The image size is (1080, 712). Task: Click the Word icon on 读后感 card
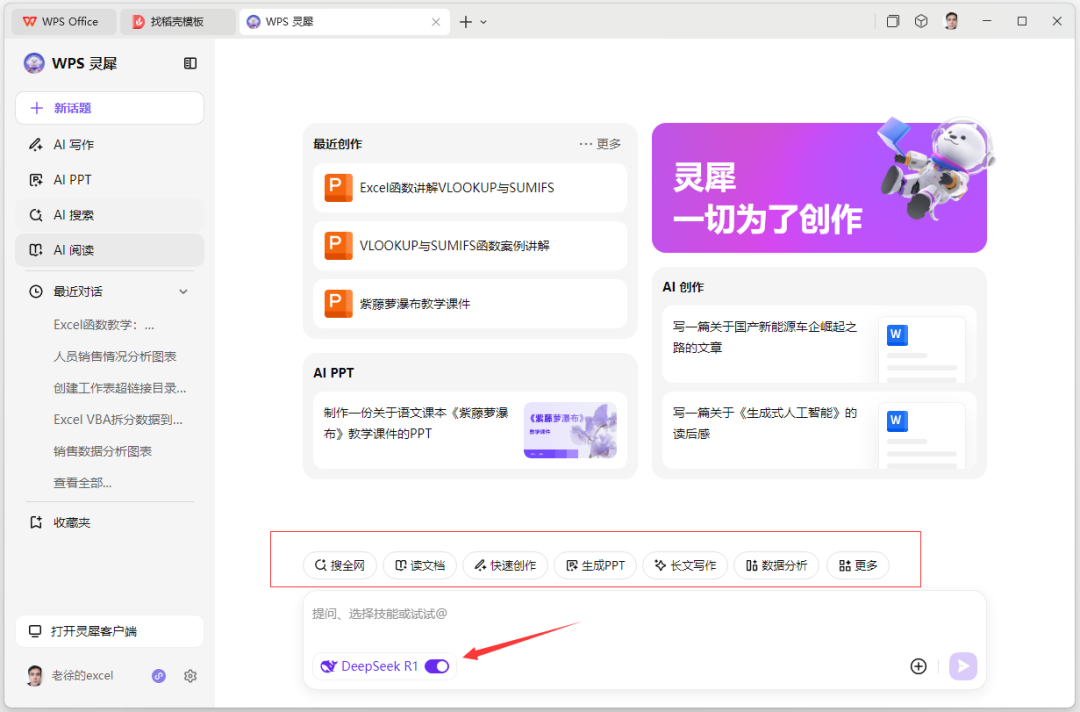[897, 421]
